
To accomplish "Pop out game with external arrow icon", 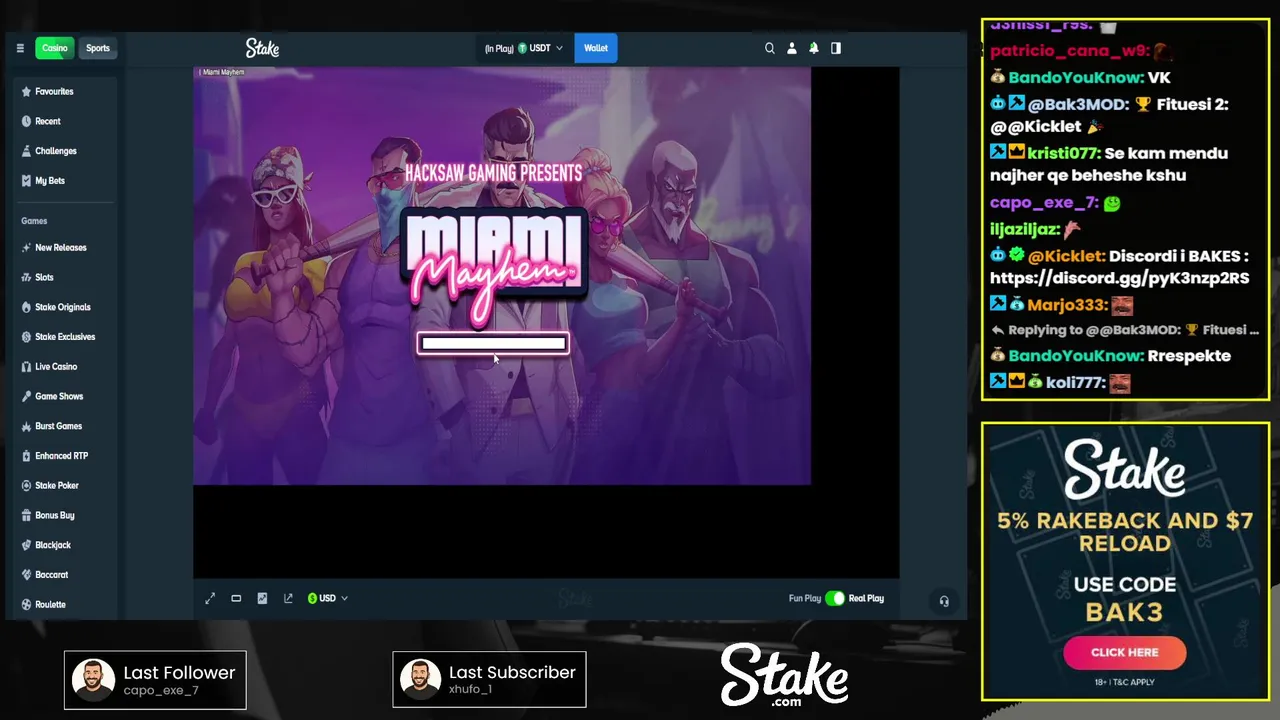I will pyautogui.click(x=288, y=598).
